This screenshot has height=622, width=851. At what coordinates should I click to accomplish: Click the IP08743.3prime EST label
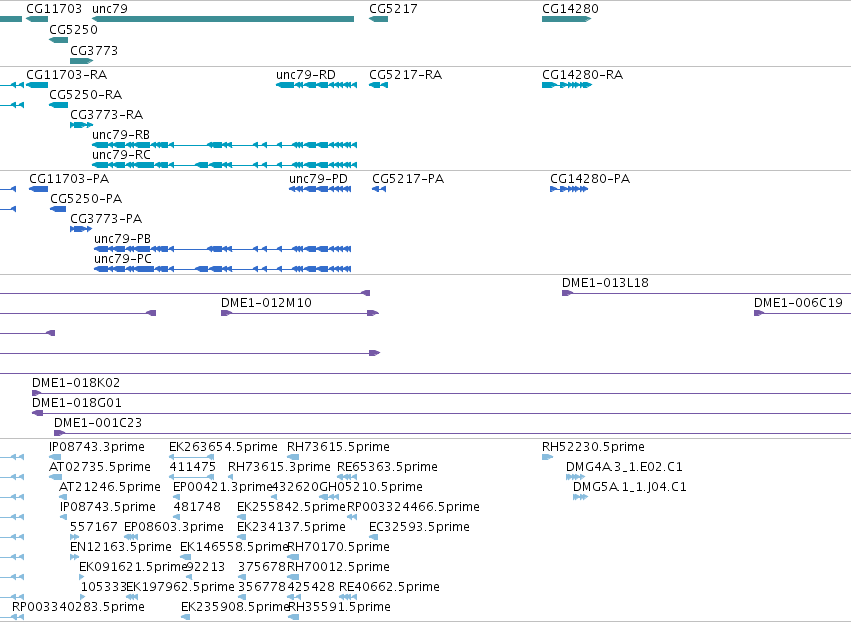tap(97, 447)
